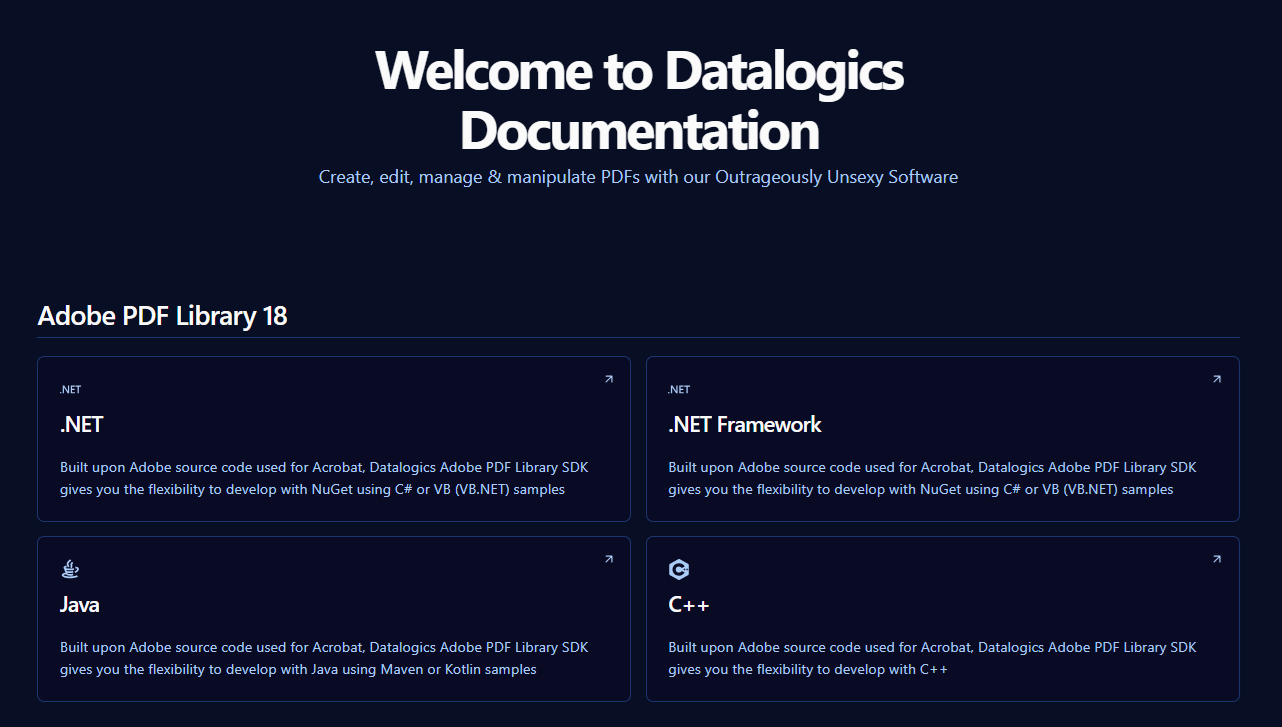Open the C++ documentation card
This screenshot has height=727, width=1282.
(942, 619)
